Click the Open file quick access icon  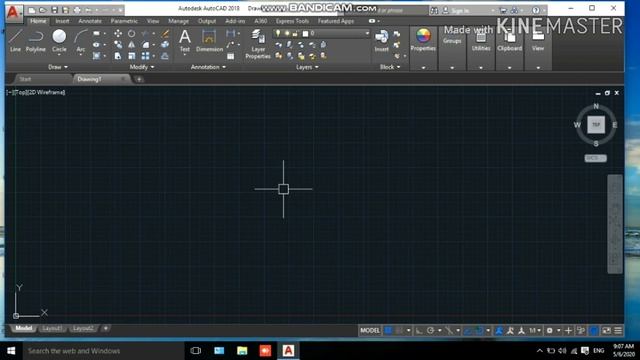coord(43,10)
